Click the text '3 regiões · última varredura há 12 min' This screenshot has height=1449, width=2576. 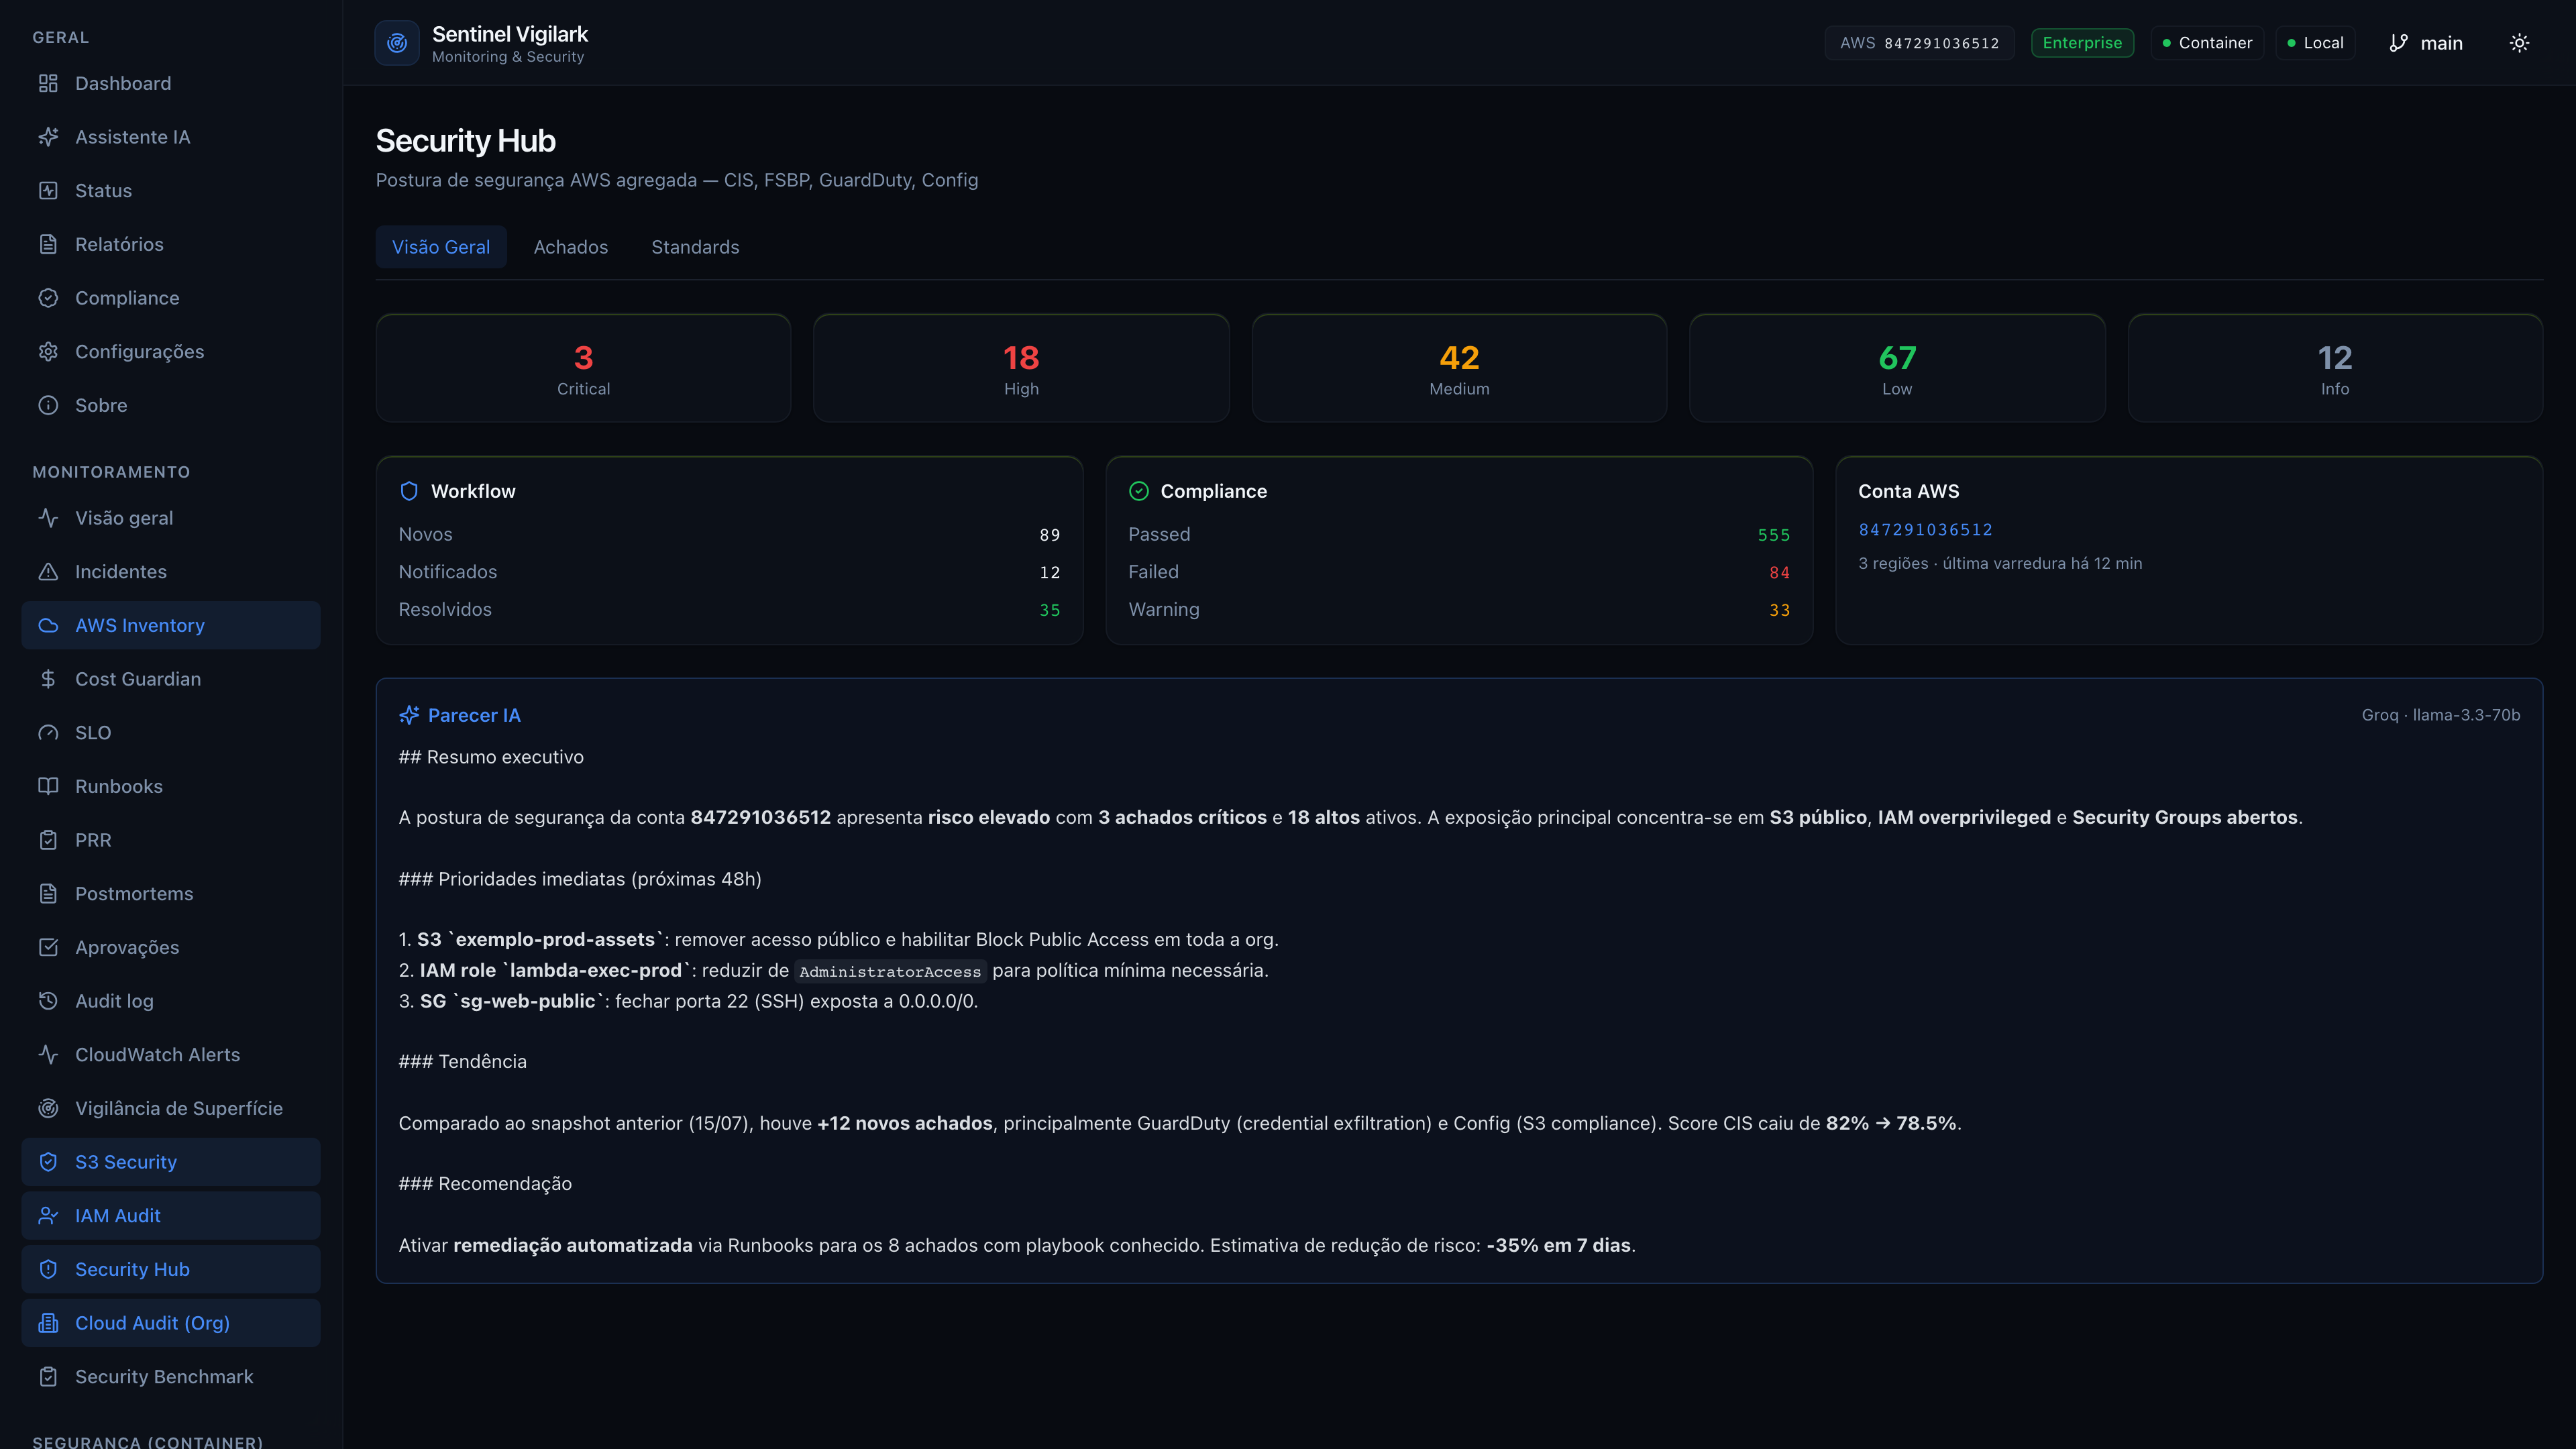click(x=2000, y=564)
